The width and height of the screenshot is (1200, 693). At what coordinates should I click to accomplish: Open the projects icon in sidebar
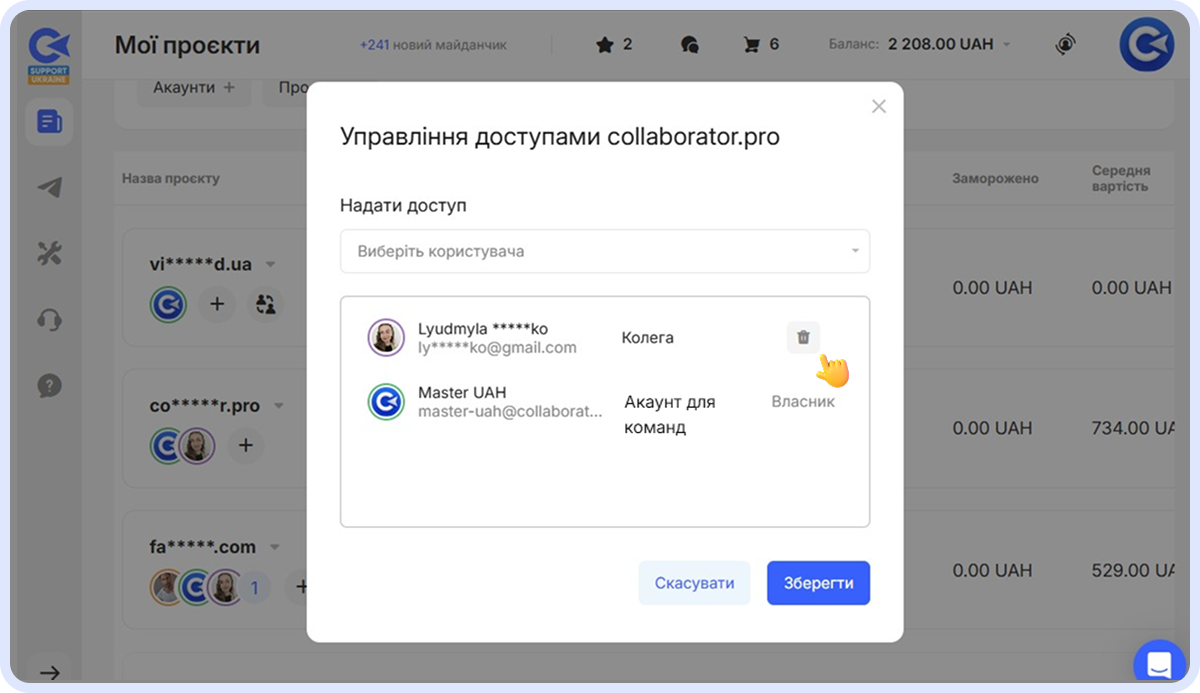click(49, 123)
